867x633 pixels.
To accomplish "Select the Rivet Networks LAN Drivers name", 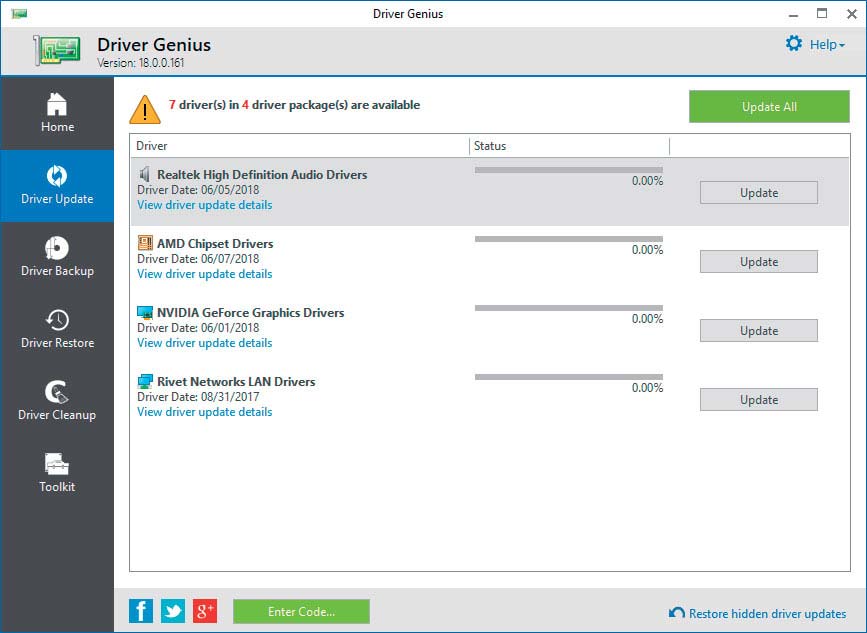I will pos(236,382).
